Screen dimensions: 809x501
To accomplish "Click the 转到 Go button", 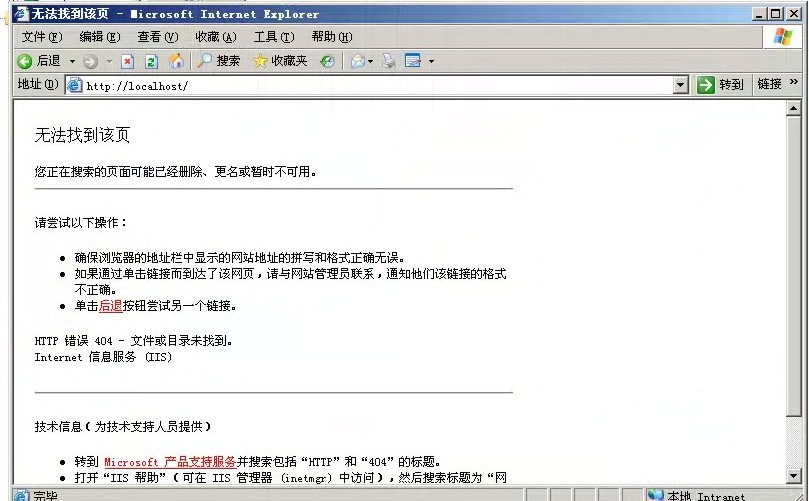I will tap(720, 85).
